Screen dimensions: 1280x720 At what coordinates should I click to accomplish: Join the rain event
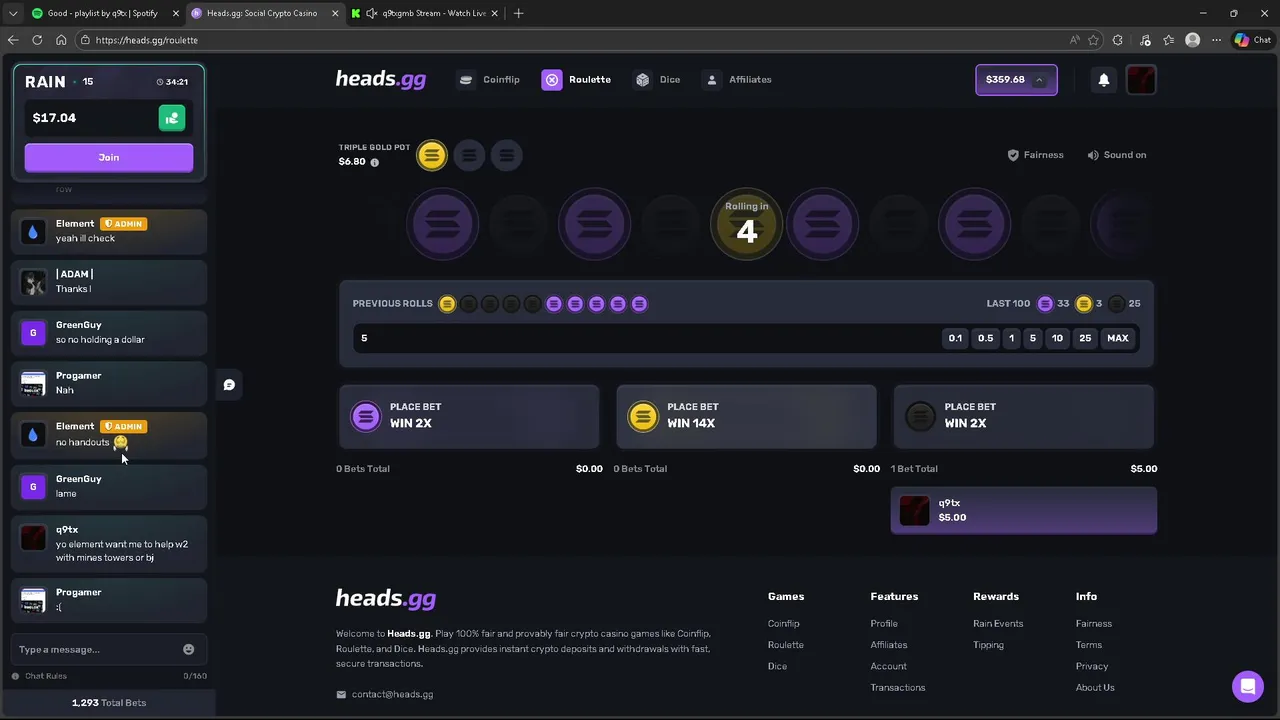[x=109, y=157]
